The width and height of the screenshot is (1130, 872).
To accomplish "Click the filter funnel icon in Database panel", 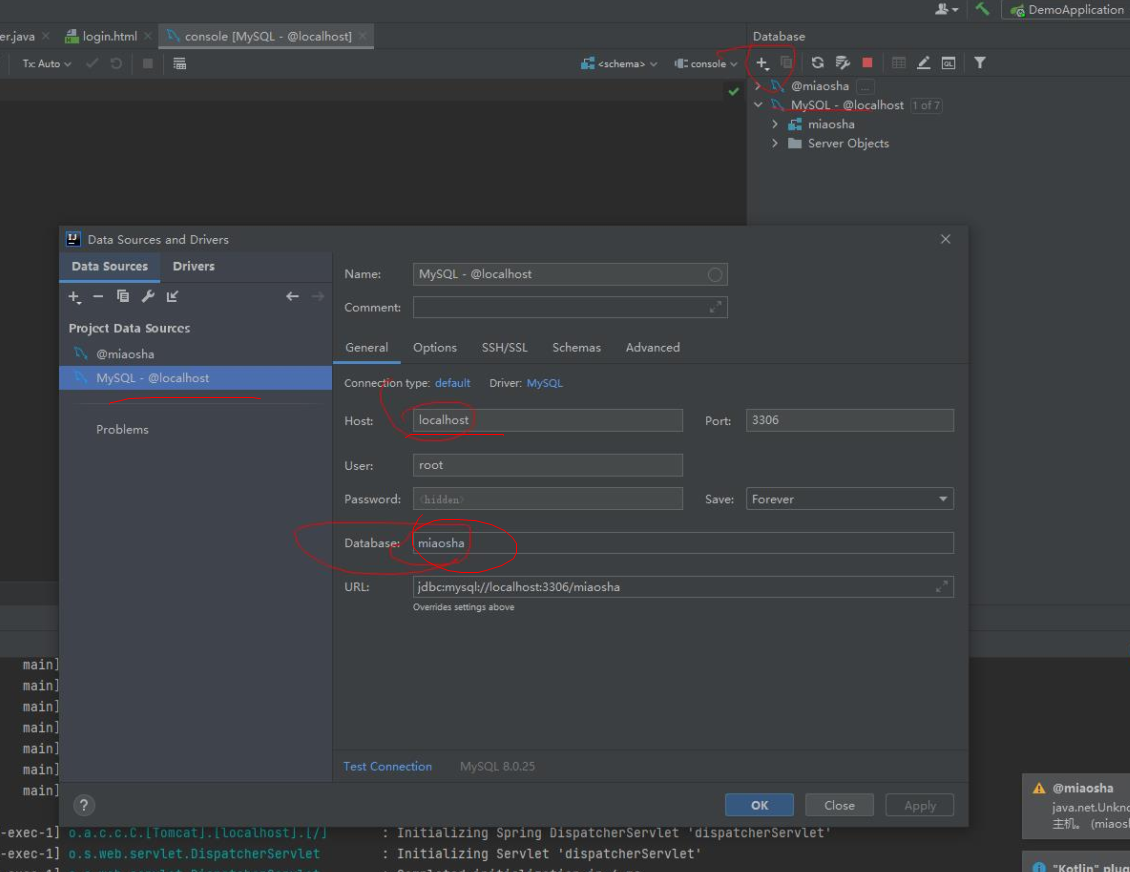I will click(979, 63).
